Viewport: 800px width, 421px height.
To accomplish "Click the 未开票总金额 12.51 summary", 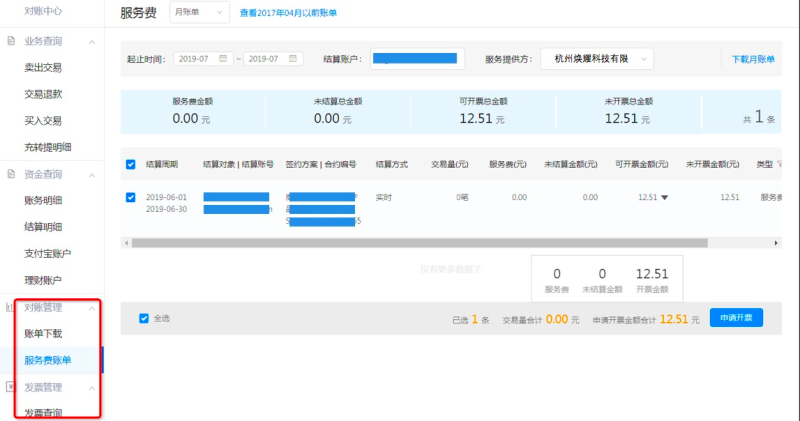I will point(628,112).
